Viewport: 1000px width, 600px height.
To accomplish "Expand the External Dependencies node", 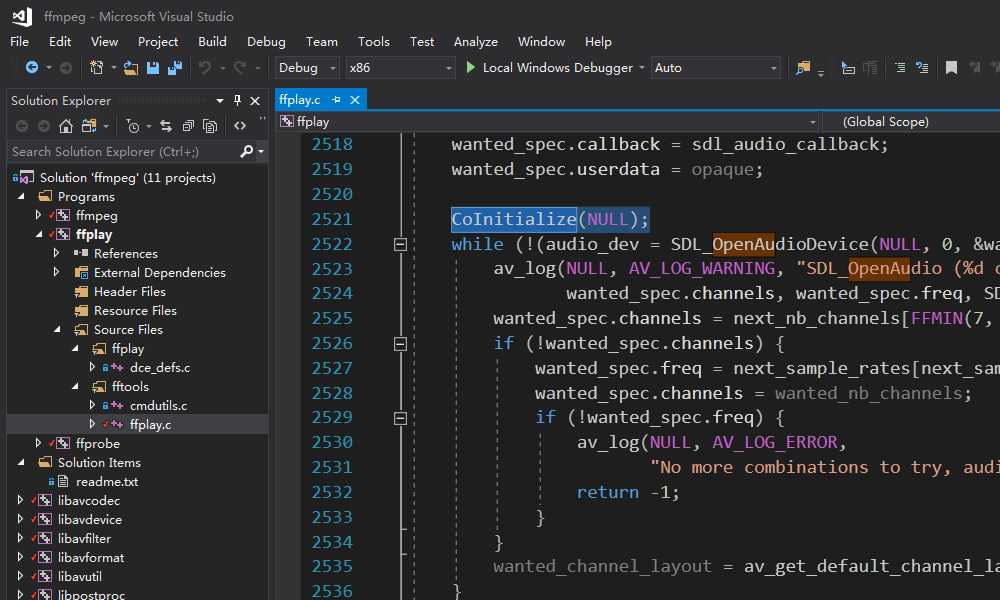I will 56,272.
